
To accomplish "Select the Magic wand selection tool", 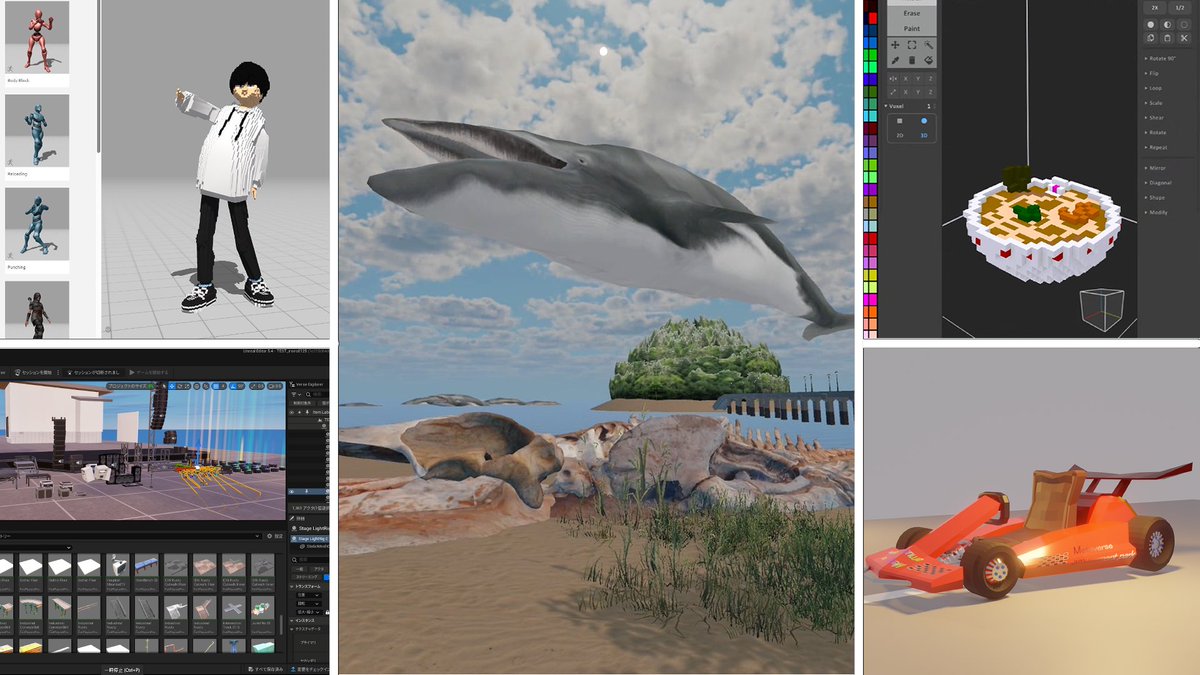I will pyautogui.click(x=929, y=44).
